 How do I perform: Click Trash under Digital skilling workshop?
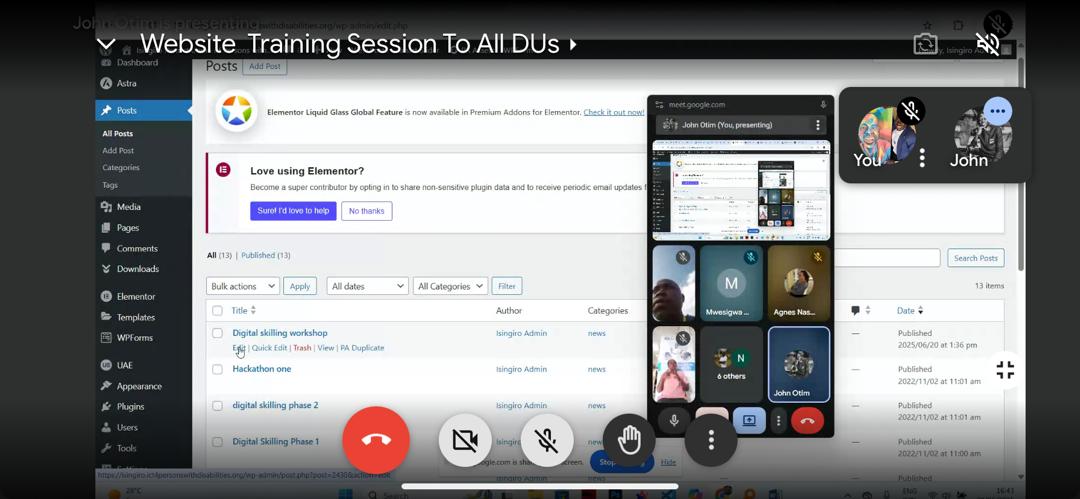coord(302,348)
